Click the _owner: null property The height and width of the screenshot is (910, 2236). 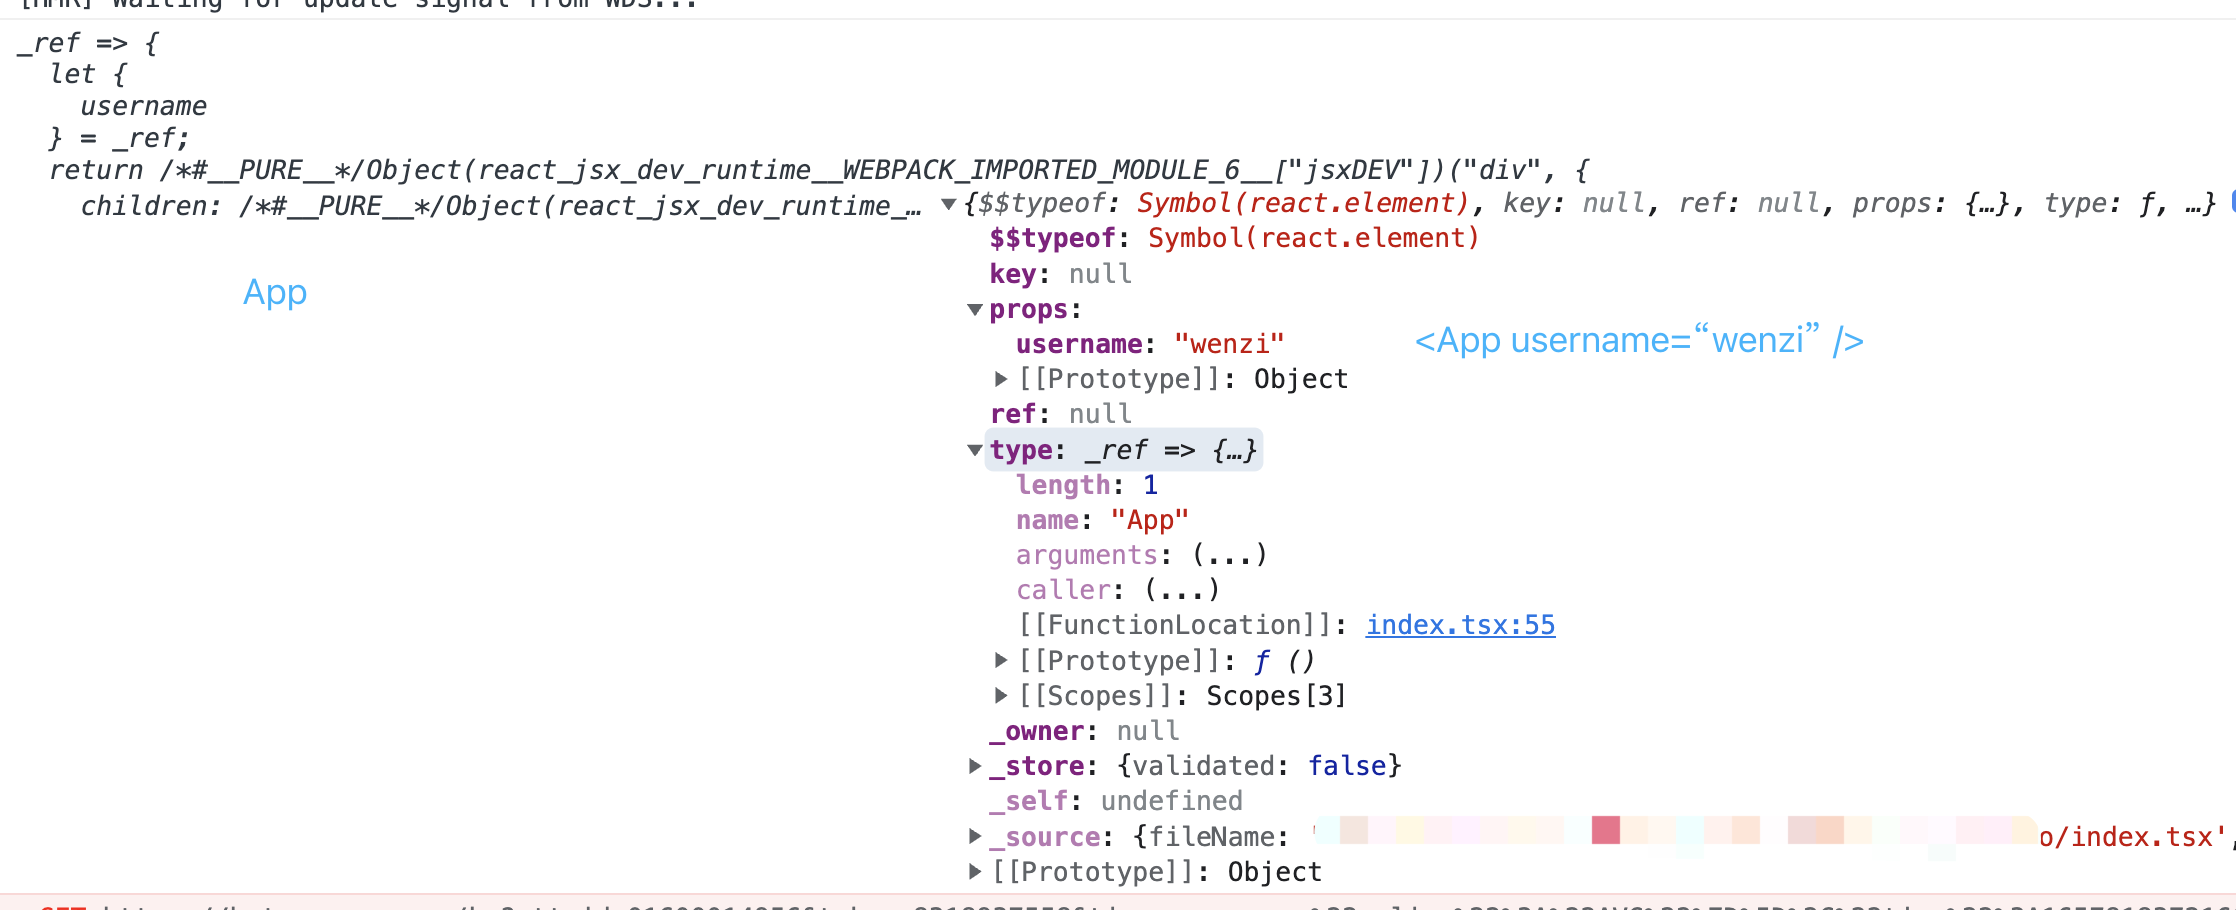point(1084,731)
